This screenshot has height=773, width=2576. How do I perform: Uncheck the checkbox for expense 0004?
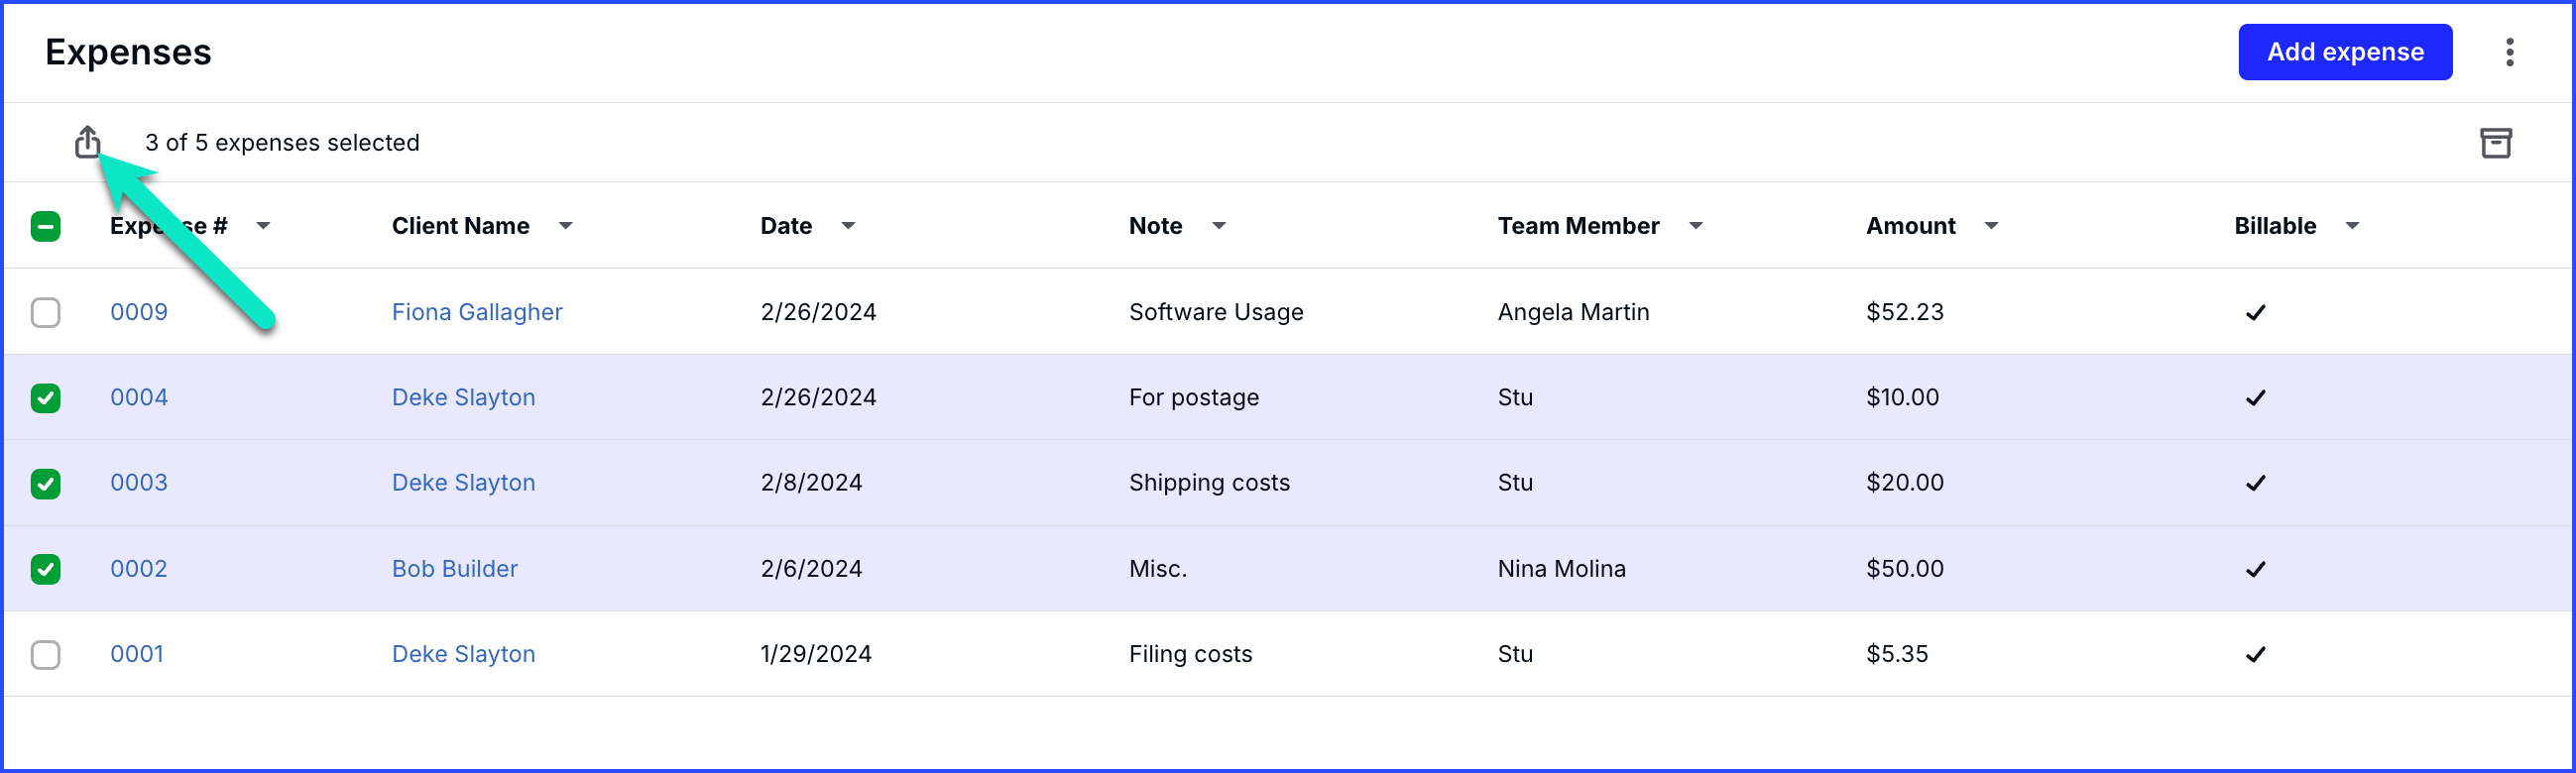(46, 398)
